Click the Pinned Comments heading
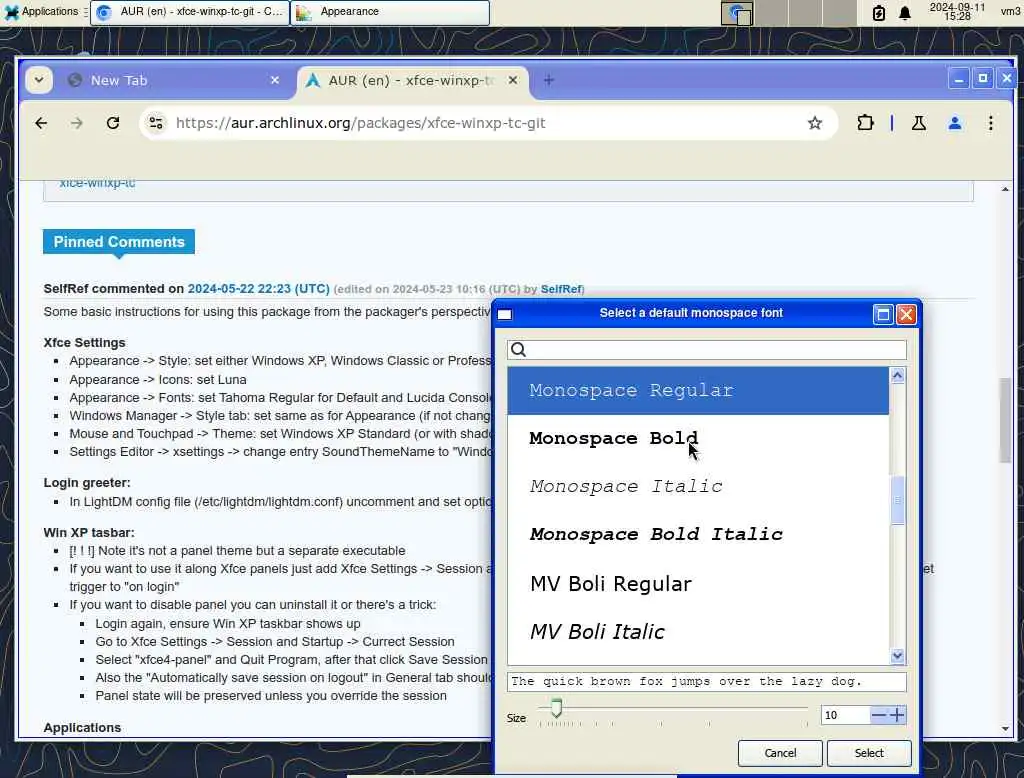This screenshot has width=1024, height=778. coord(119,242)
